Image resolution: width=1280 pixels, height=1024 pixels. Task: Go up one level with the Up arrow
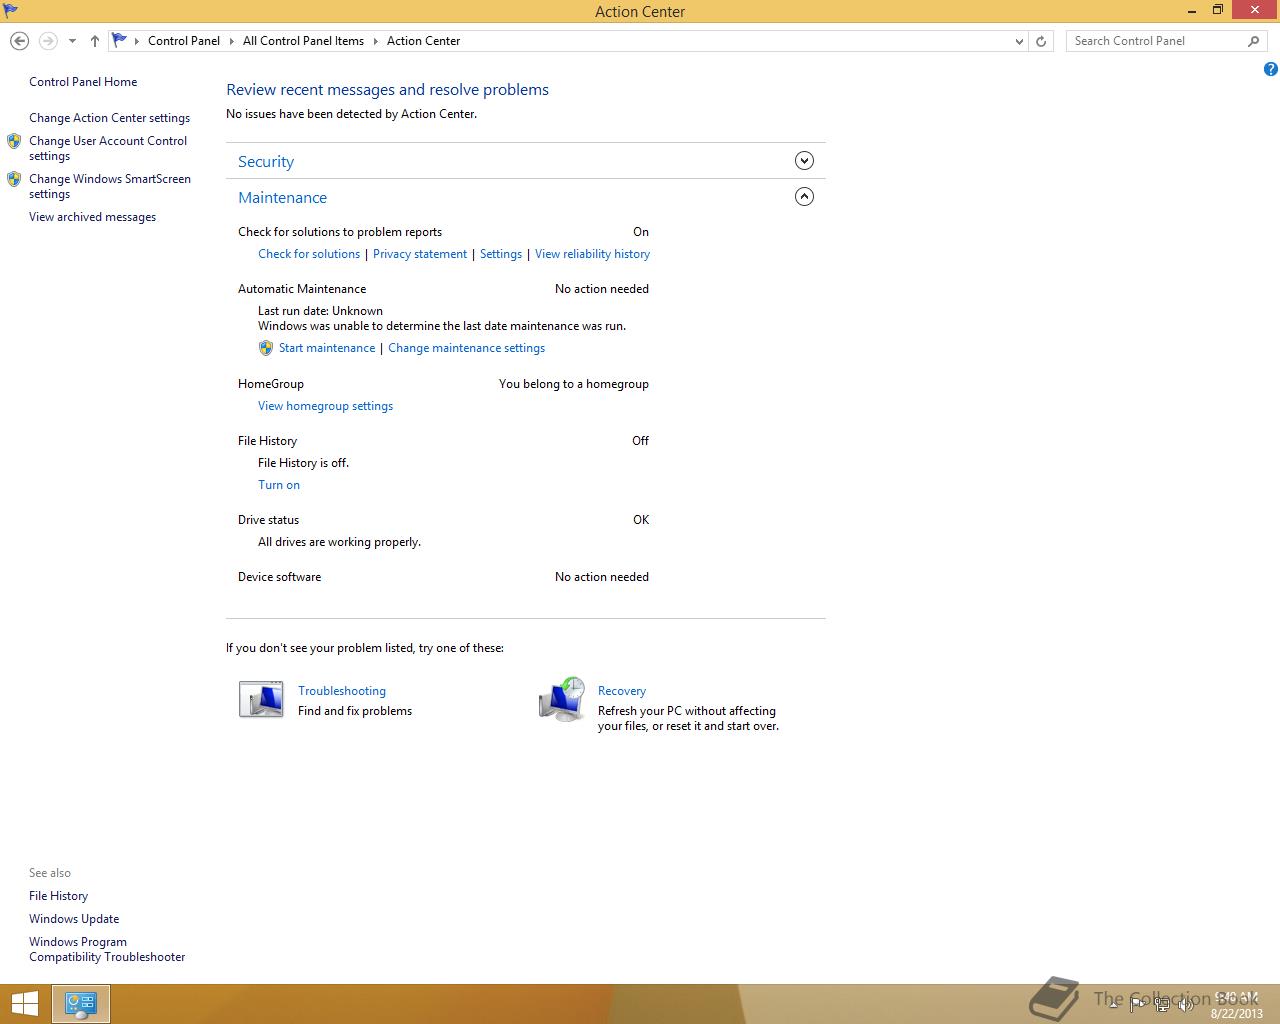[x=94, y=41]
